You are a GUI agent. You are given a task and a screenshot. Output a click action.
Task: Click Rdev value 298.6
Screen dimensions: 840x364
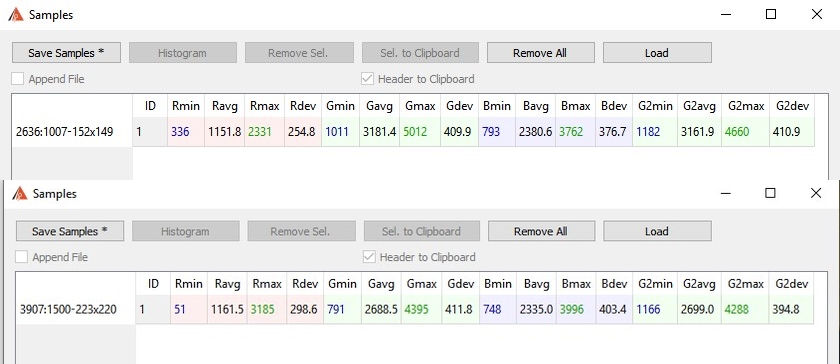tap(304, 309)
